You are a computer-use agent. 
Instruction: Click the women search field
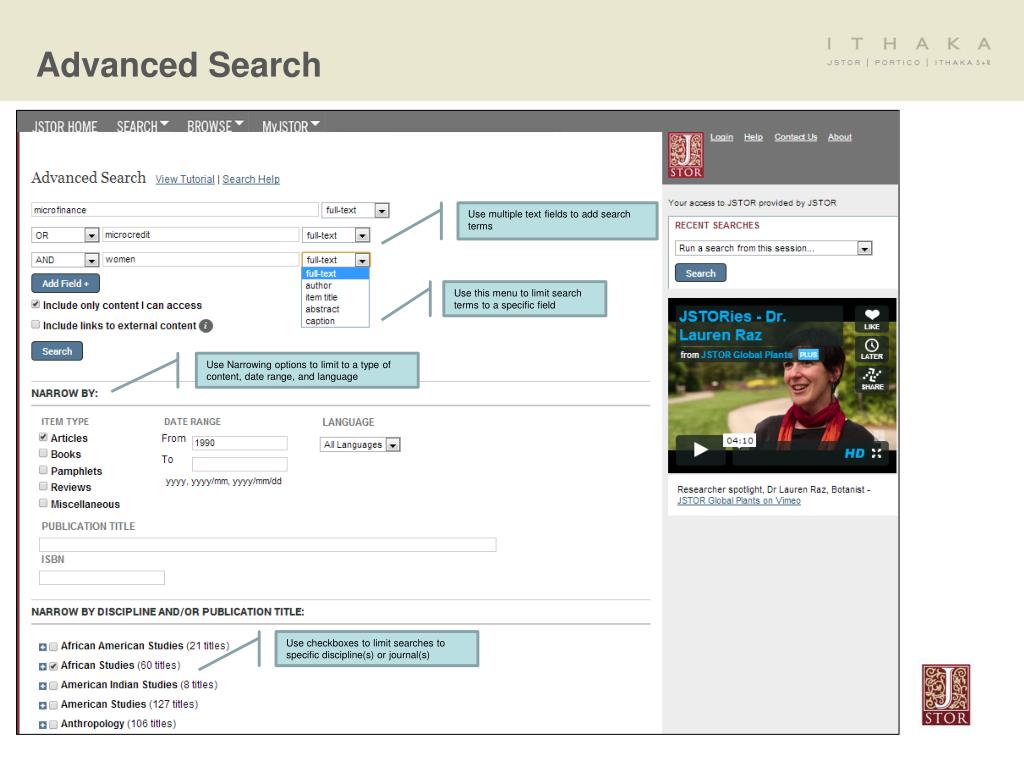pyautogui.click(x=200, y=259)
